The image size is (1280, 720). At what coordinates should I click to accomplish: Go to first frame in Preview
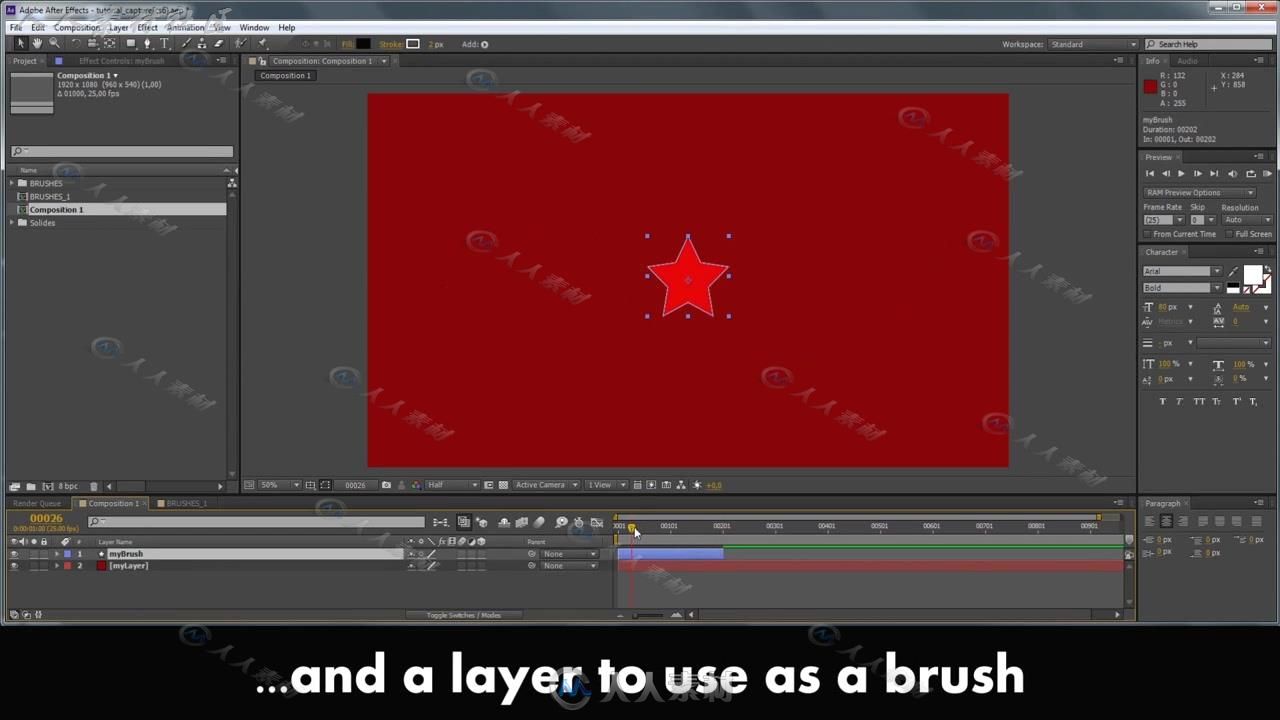coord(1150,173)
